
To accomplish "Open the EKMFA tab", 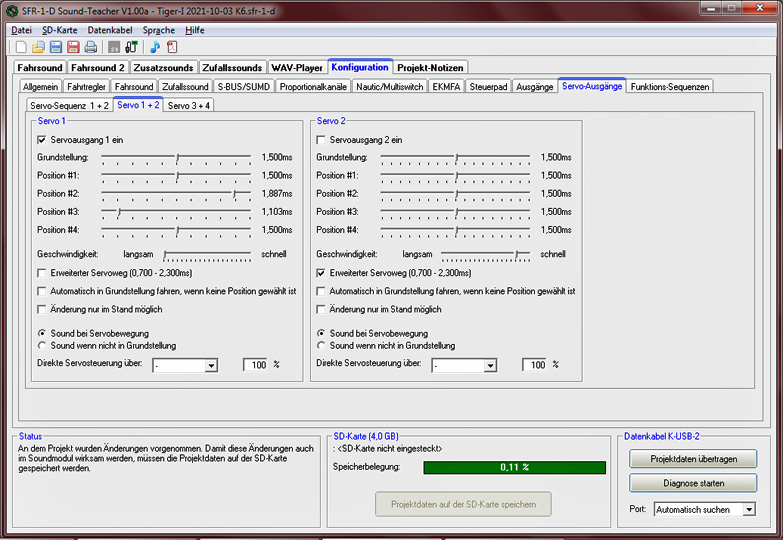I will coord(446,86).
